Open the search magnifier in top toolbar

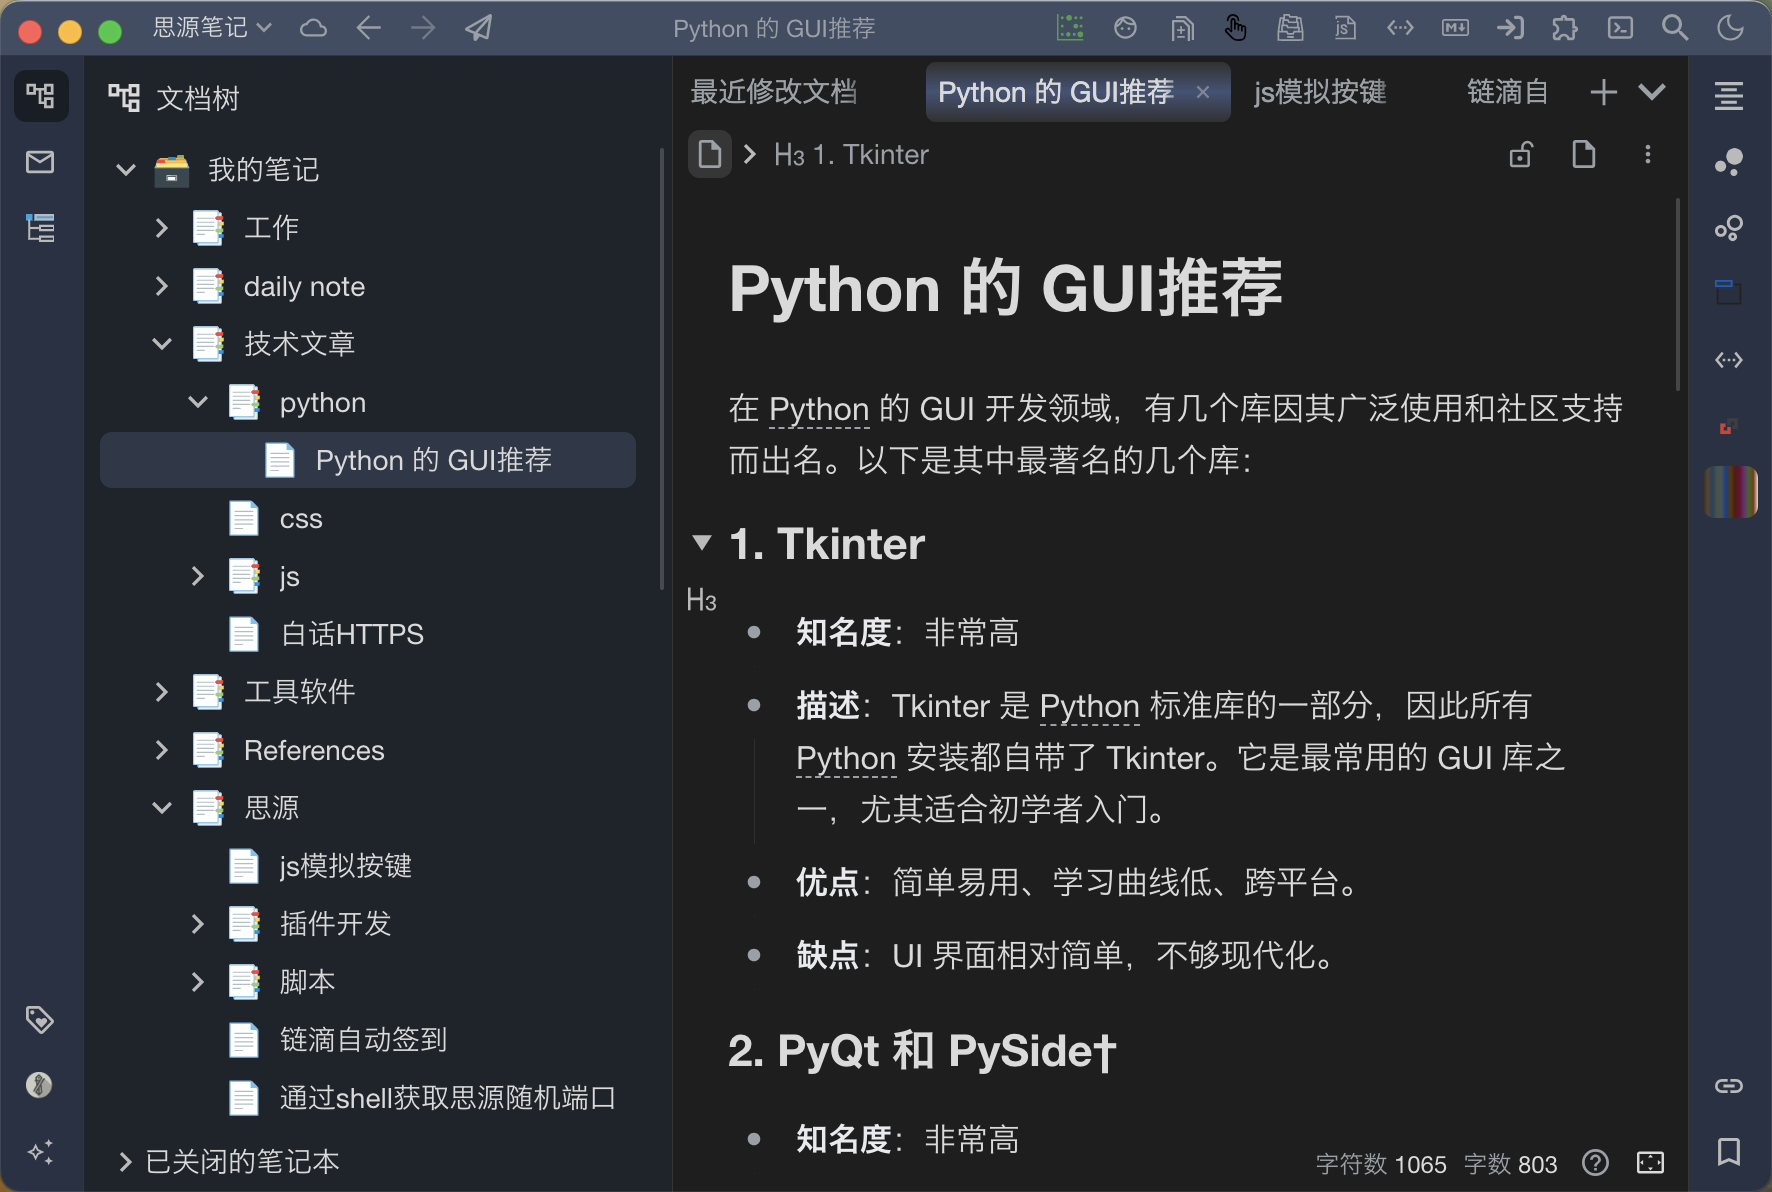(1675, 28)
